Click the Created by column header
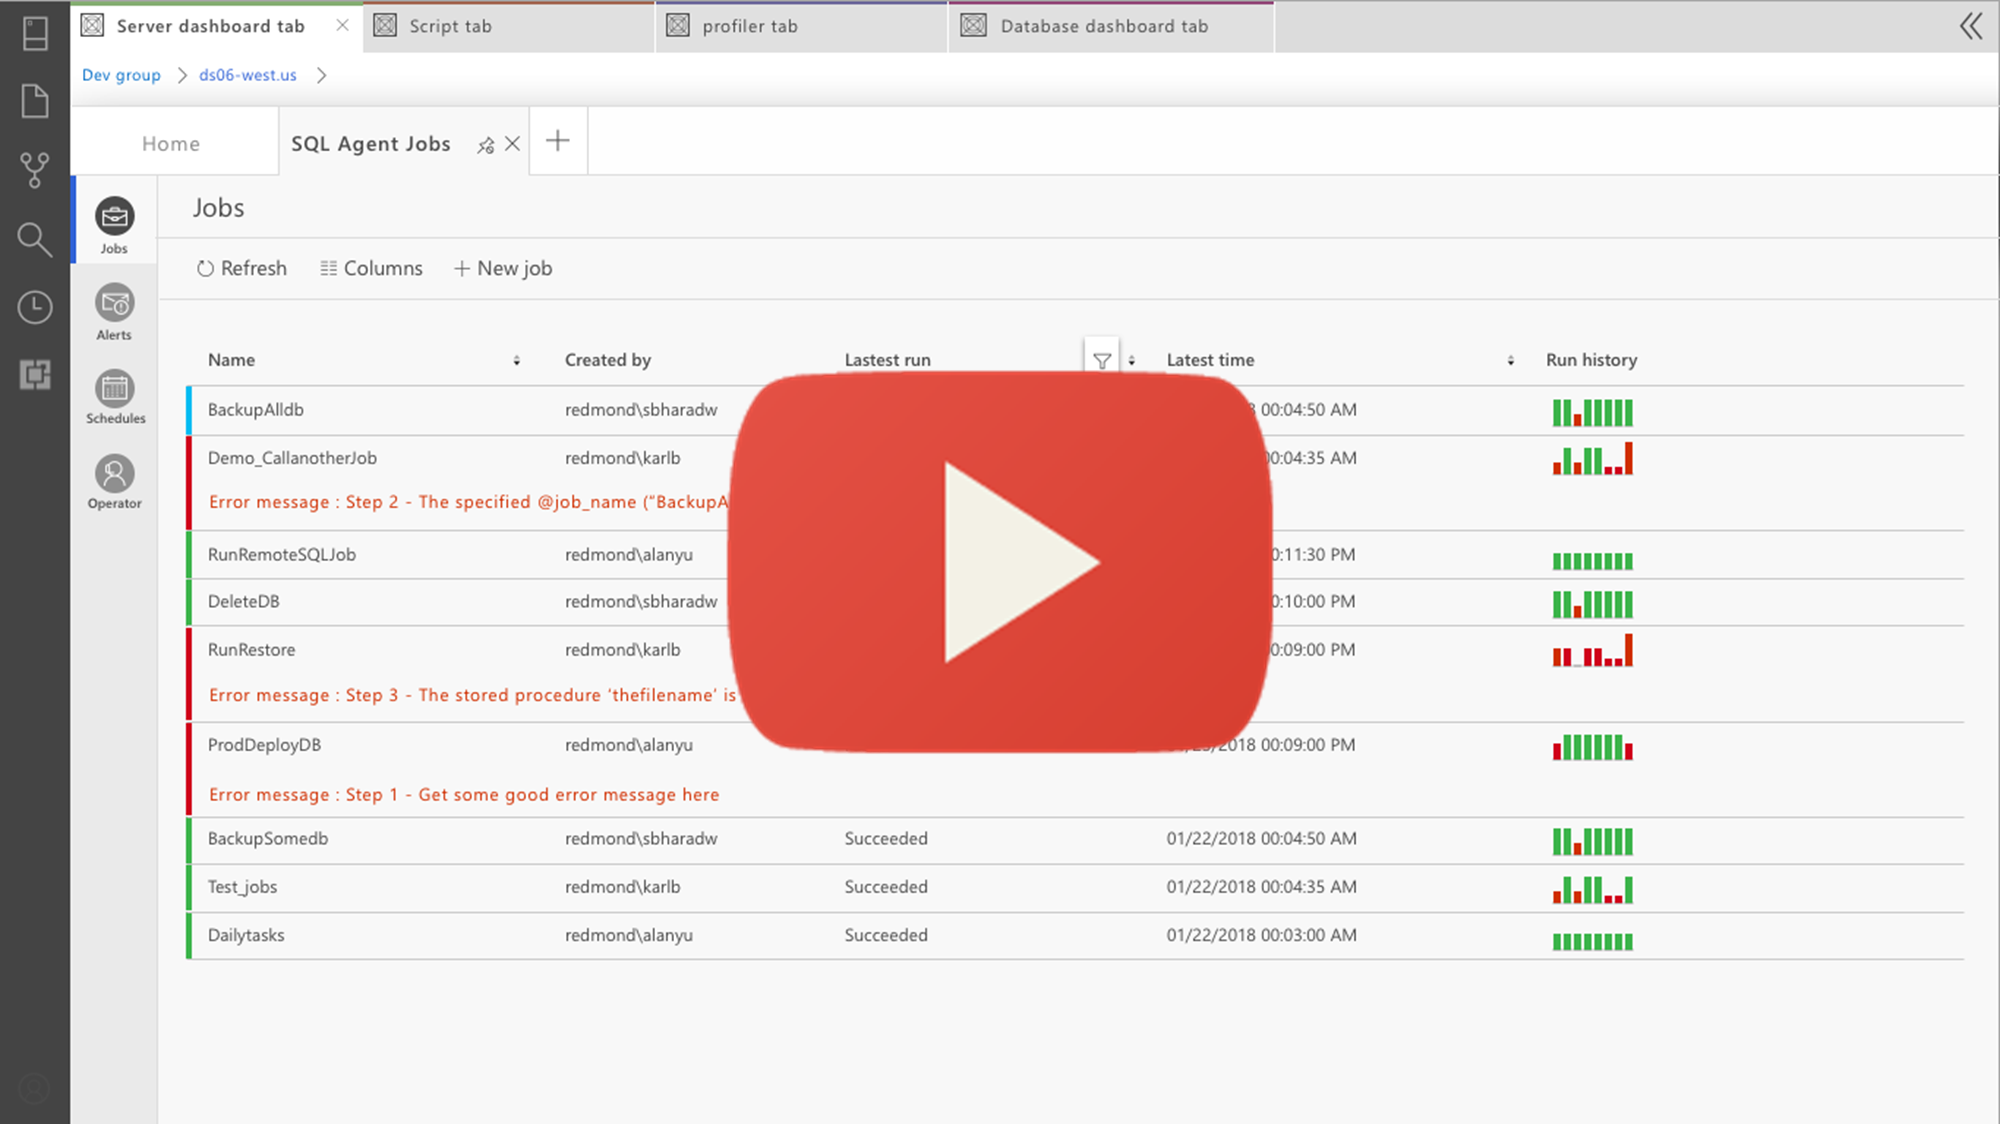Image resolution: width=2000 pixels, height=1124 pixels. [607, 360]
